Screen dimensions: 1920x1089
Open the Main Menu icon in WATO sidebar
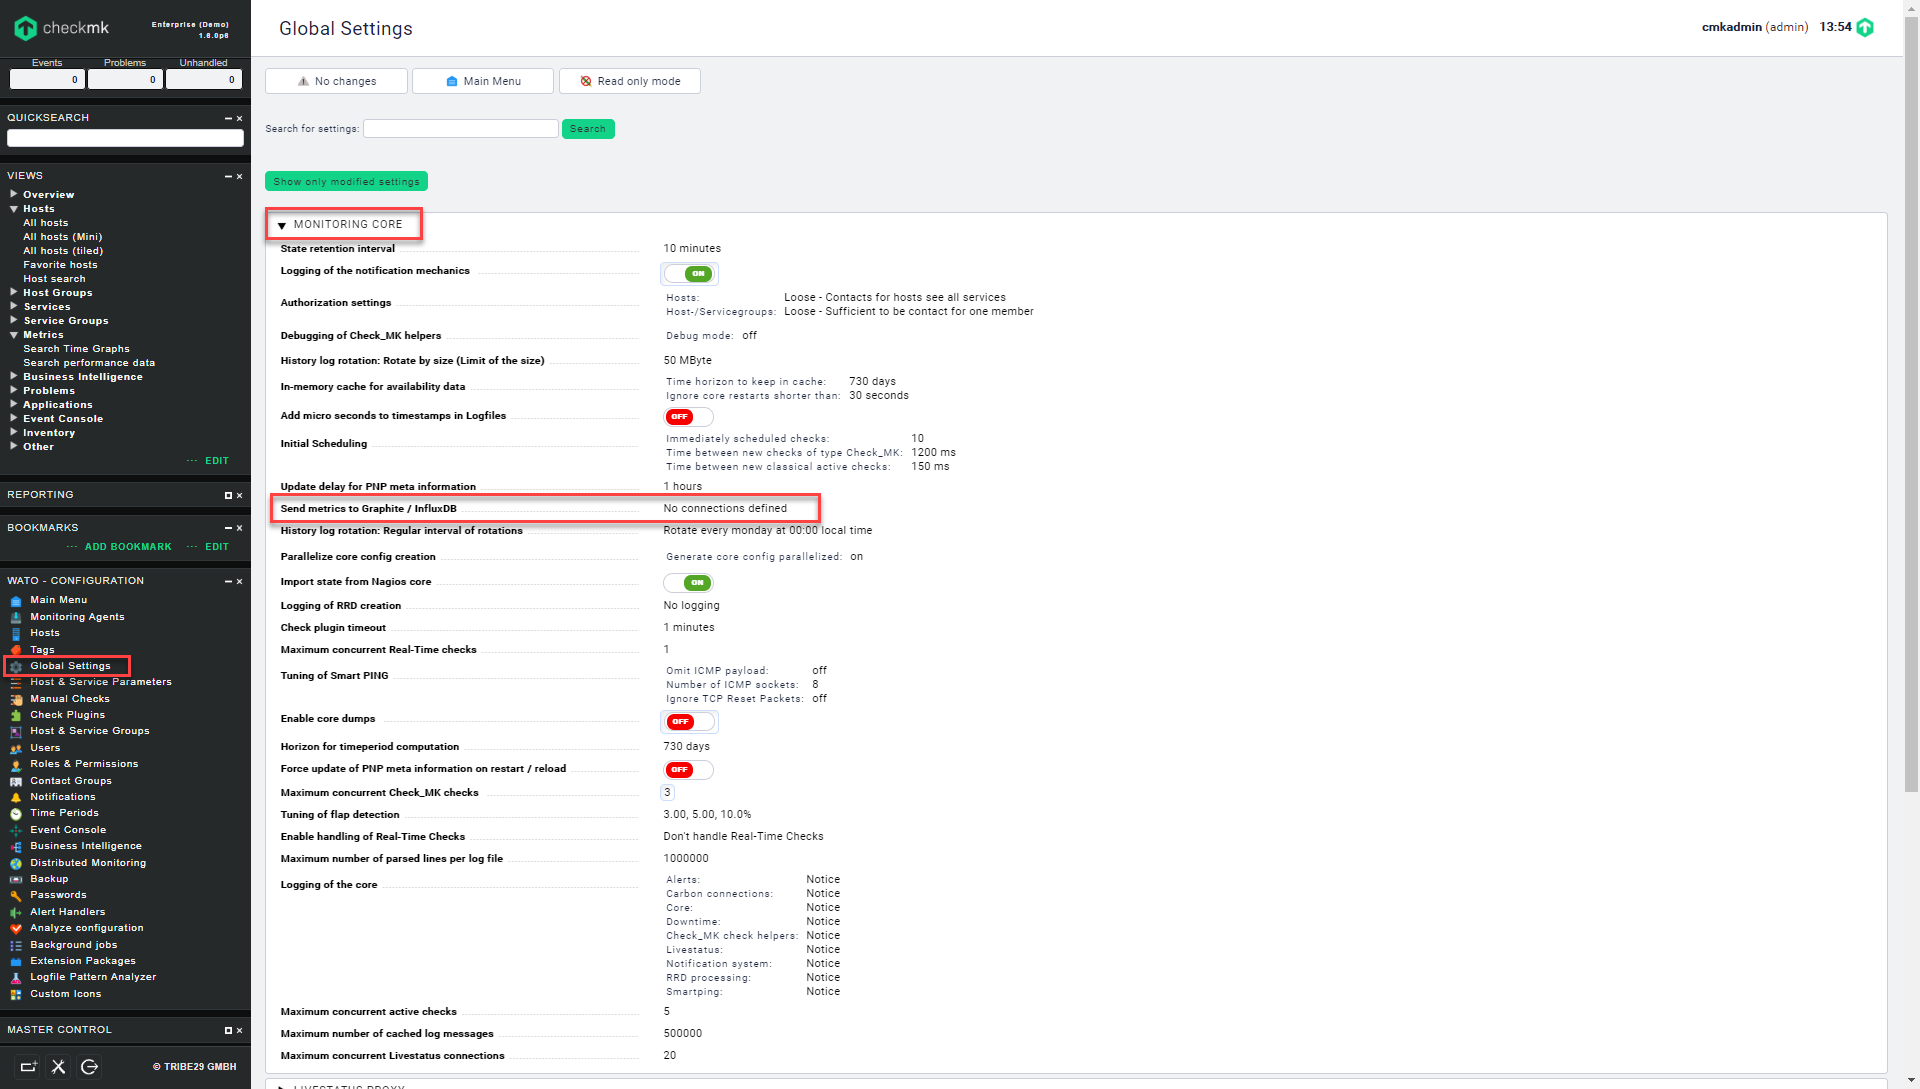point(16,601)
